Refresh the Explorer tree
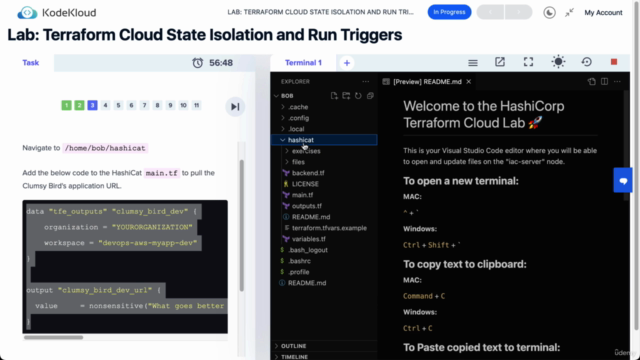Image resolution: width=640 pixels, height=360 pixels. pos(358,96)
